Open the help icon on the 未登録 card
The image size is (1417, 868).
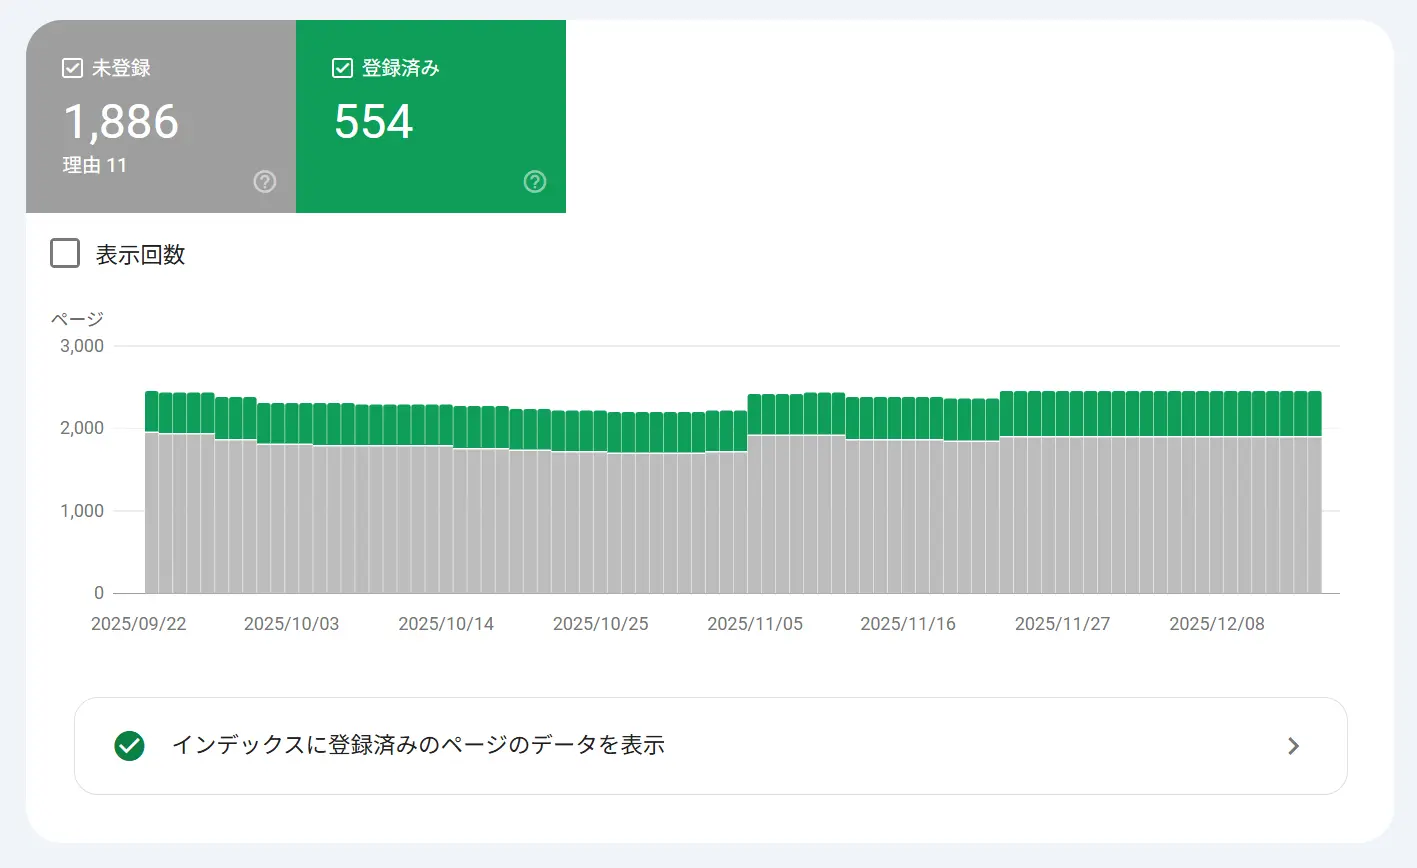264,181
